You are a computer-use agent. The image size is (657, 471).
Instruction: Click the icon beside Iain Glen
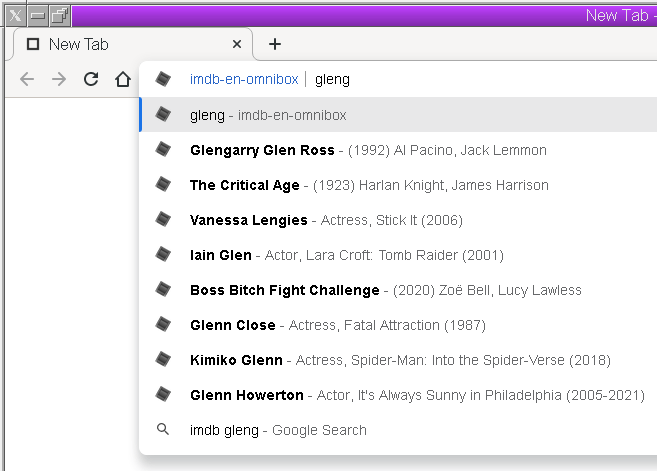(x=163, y=254)
